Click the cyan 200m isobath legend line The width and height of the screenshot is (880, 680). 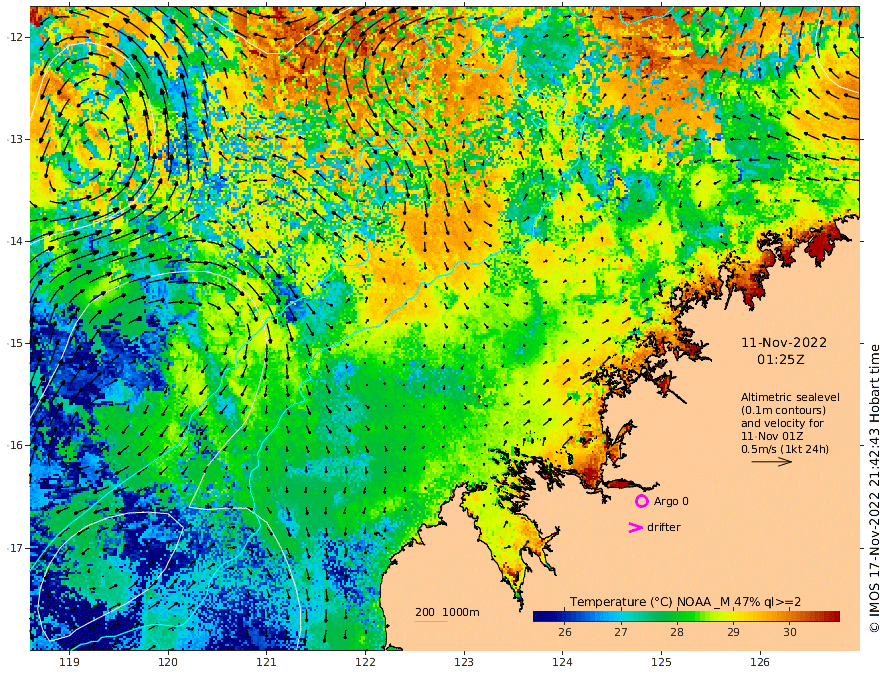(431, 621)
